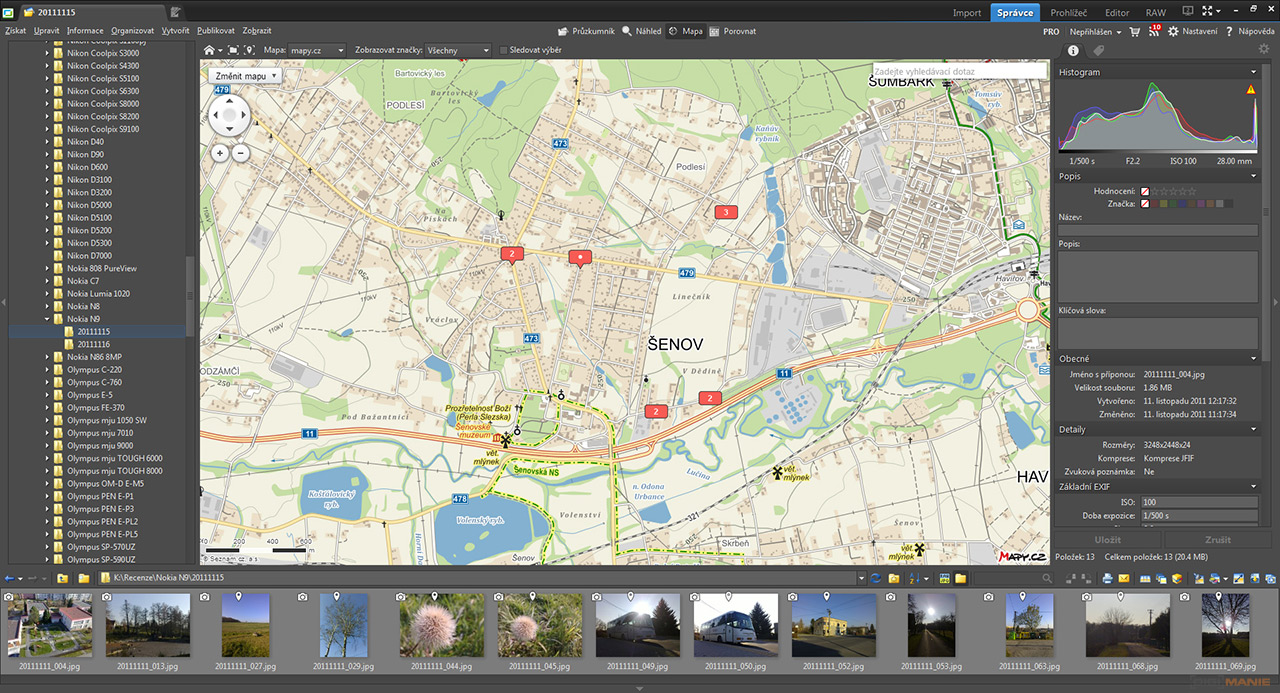Image resolution: width=1280 pixels, height=693 pixels.
Task: Click the refresh icon next to path bar
Action: [x=876, y=578]
